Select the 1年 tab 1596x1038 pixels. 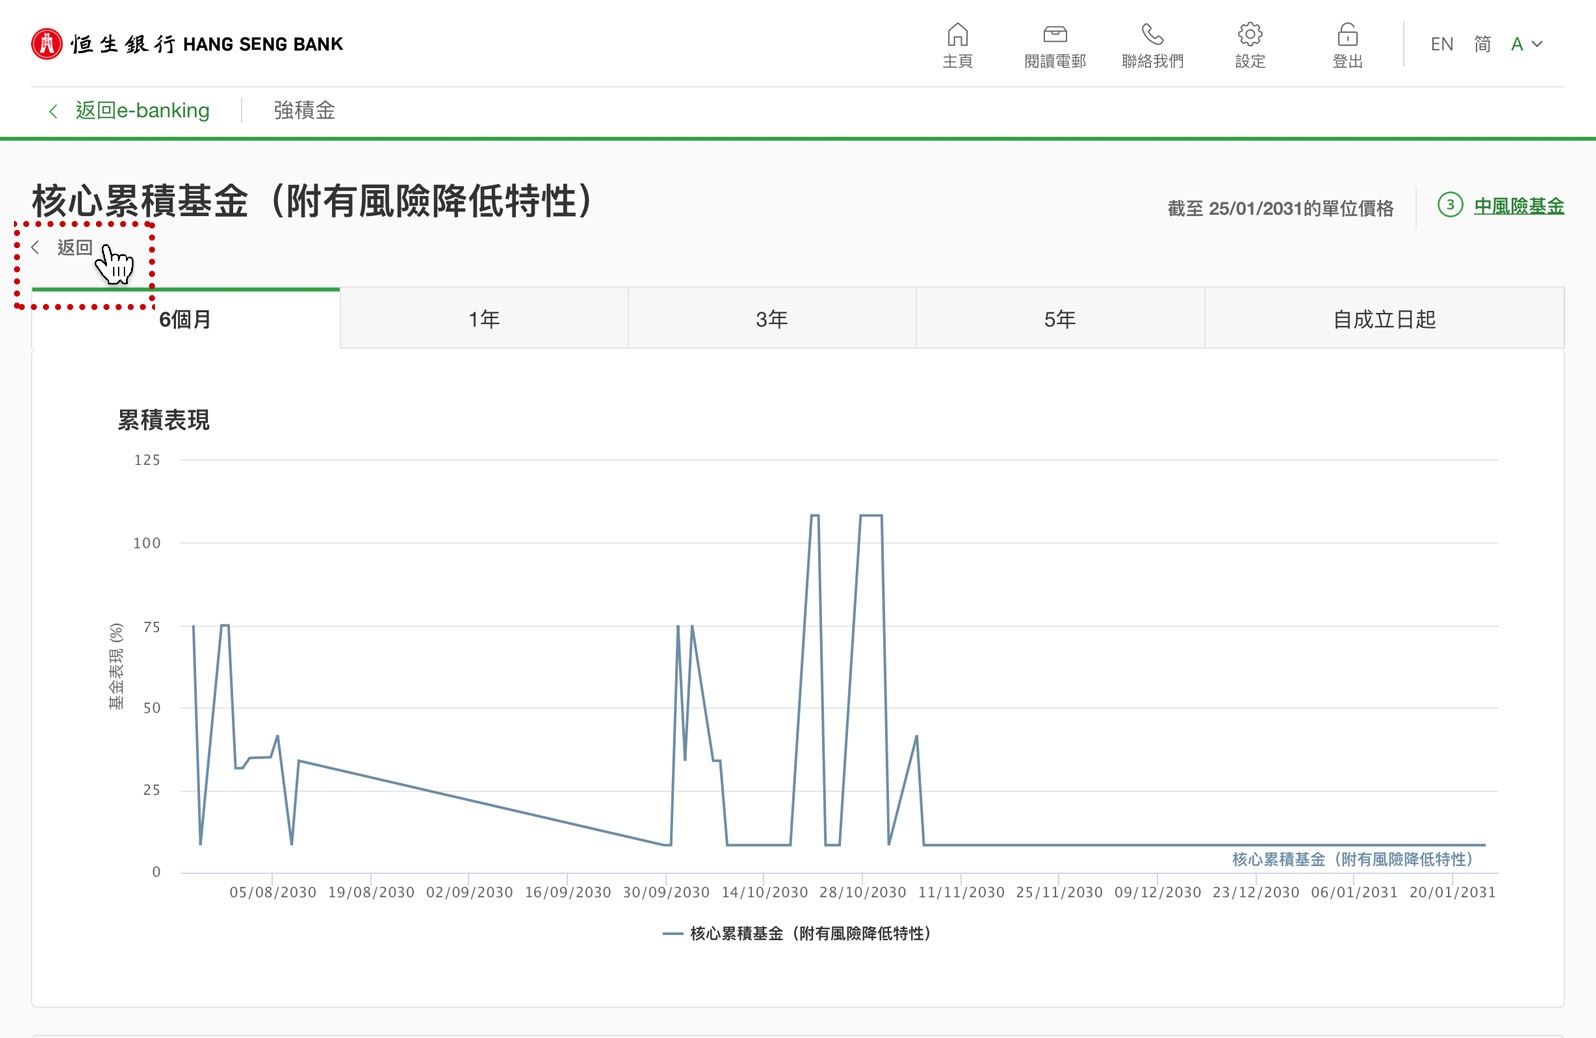pos(484,319)
